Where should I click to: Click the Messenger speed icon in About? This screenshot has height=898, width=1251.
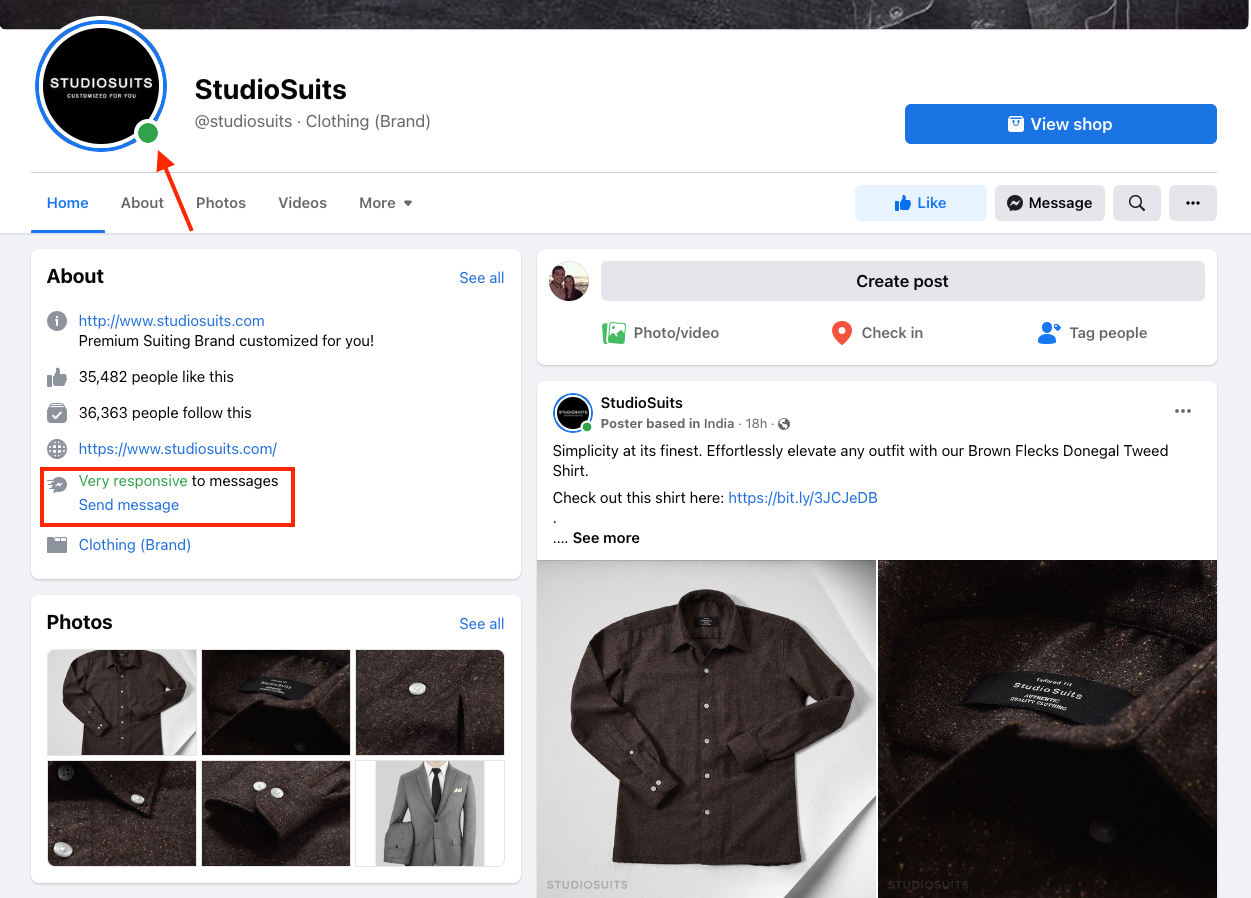coord(57,485)
